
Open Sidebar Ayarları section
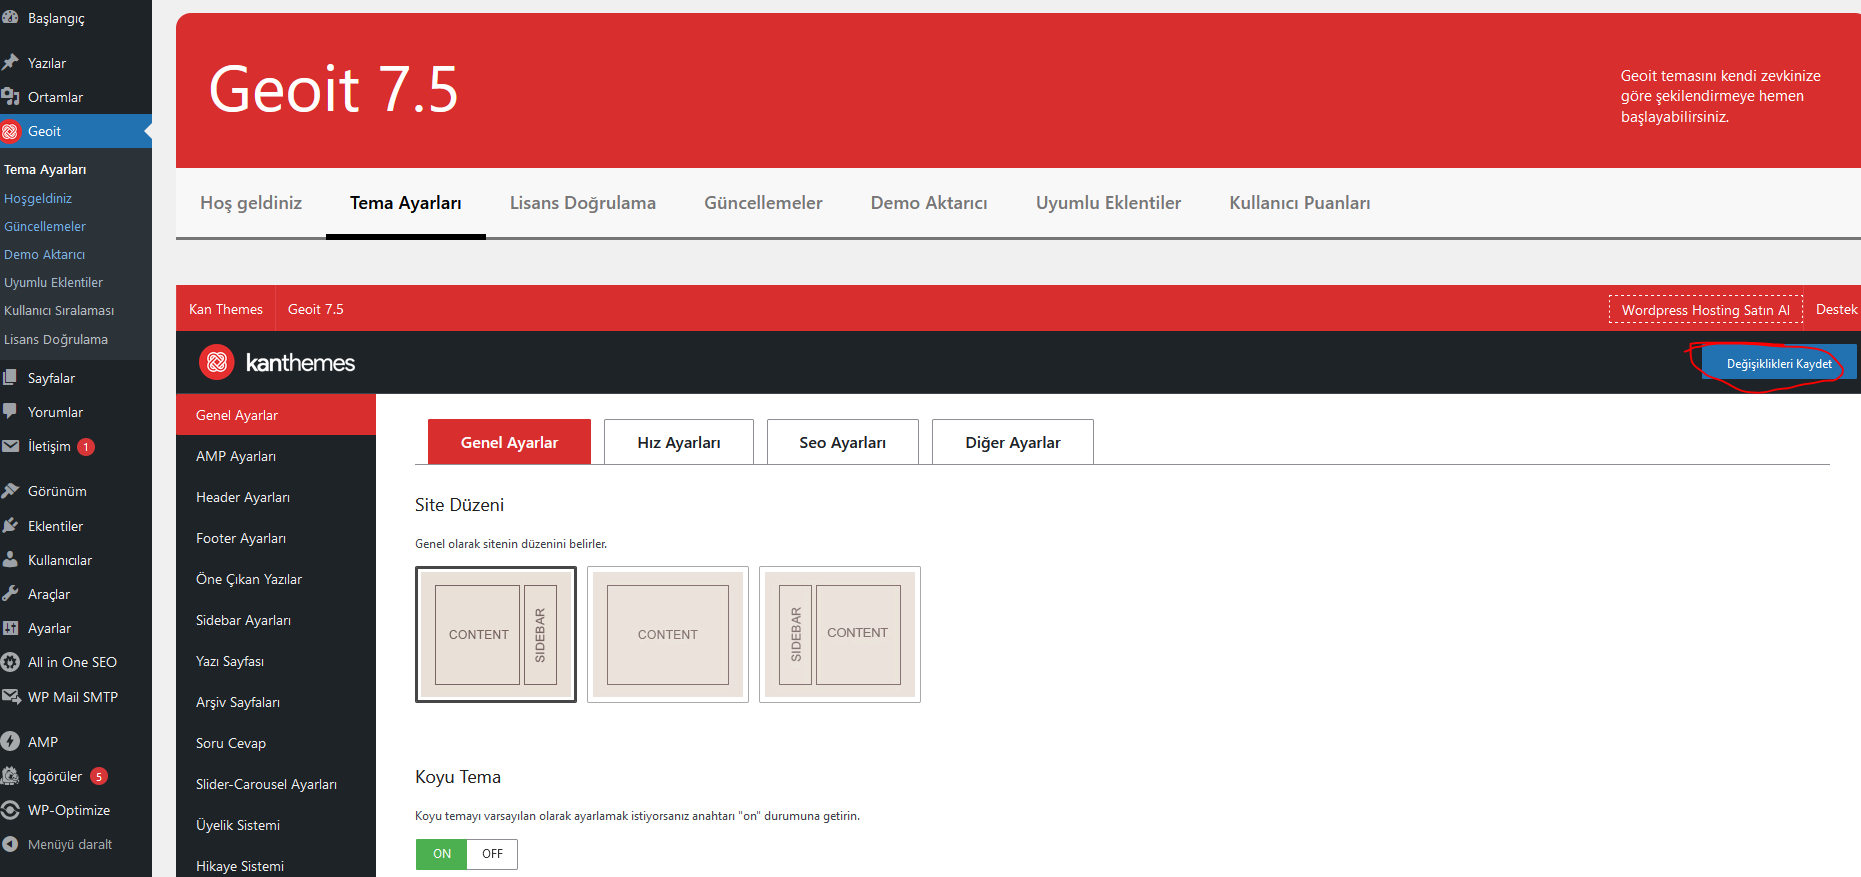276,620
